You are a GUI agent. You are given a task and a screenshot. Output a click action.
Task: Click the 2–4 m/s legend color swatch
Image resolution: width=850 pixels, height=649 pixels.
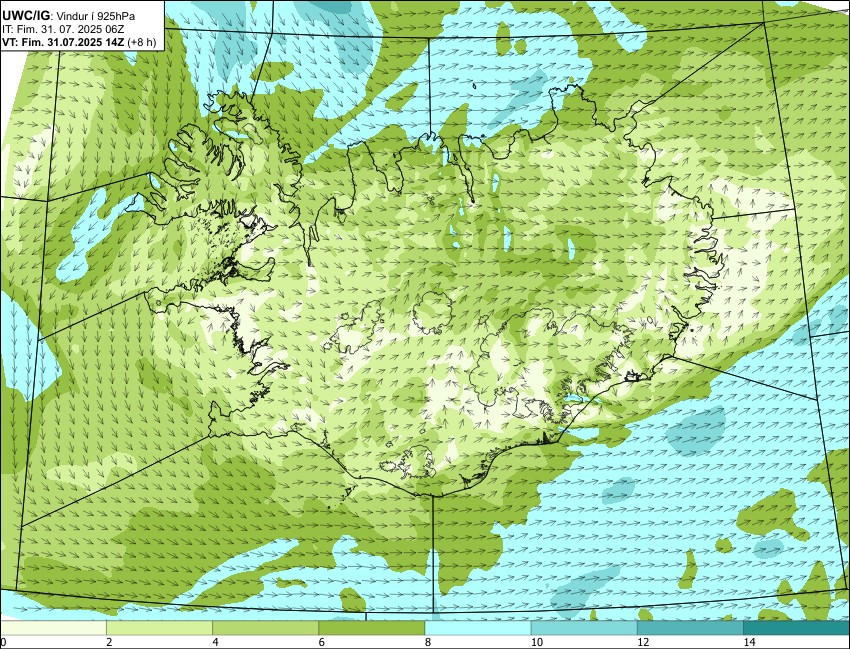(x=159, y=628)
